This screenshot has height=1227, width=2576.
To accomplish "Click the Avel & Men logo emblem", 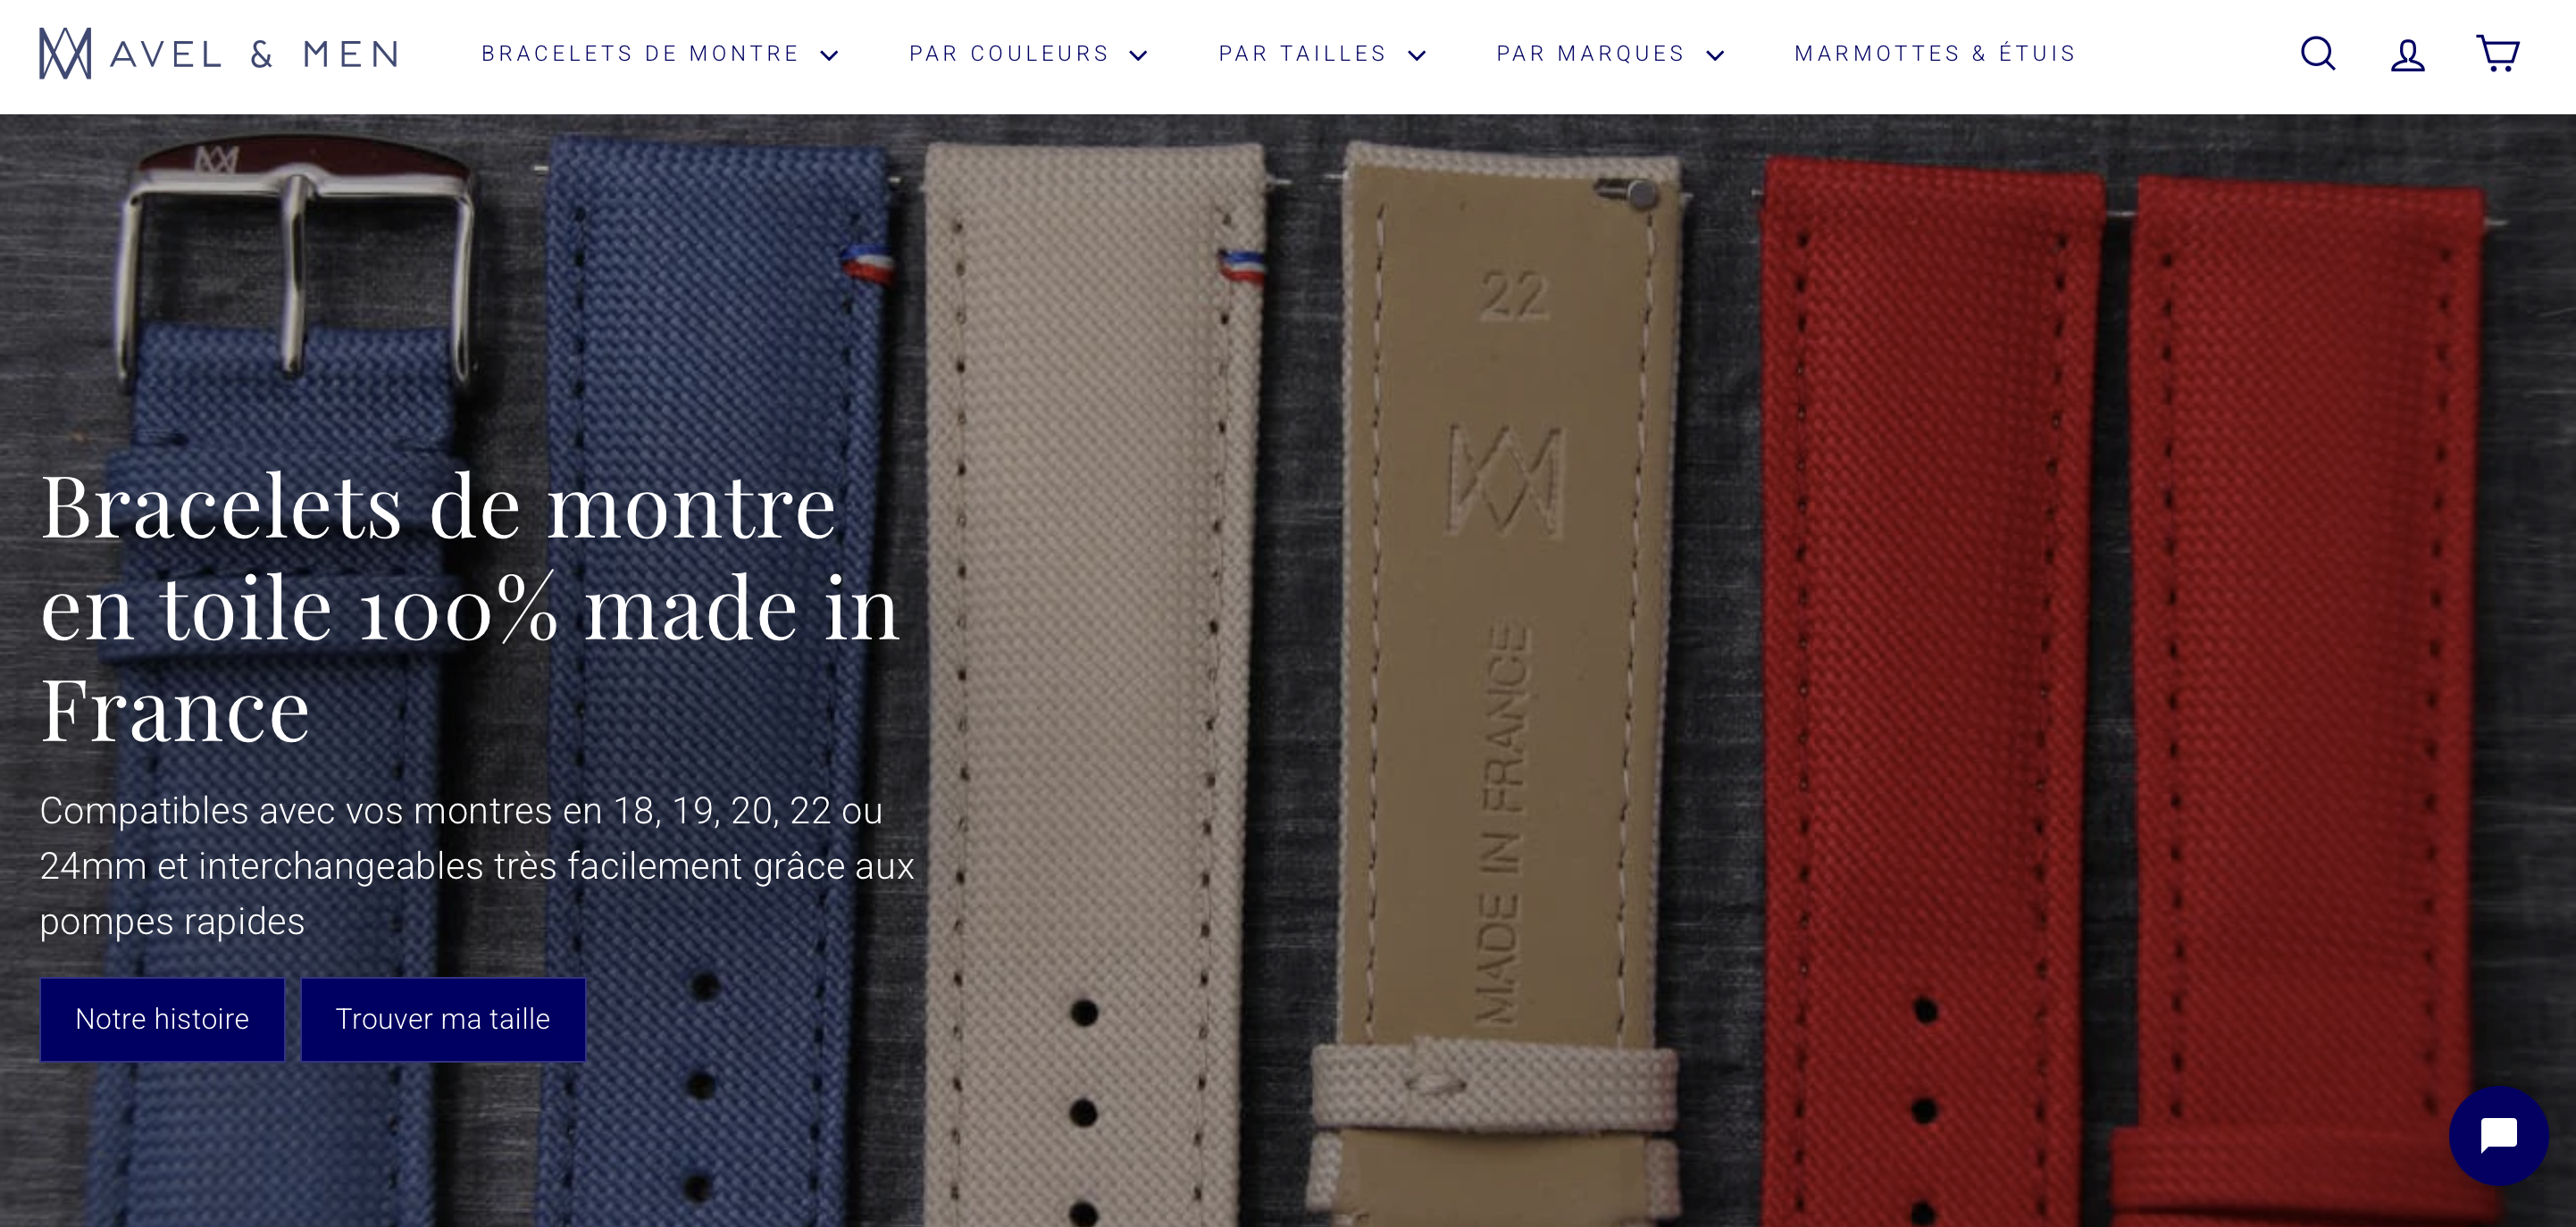I will click(65, 53).
